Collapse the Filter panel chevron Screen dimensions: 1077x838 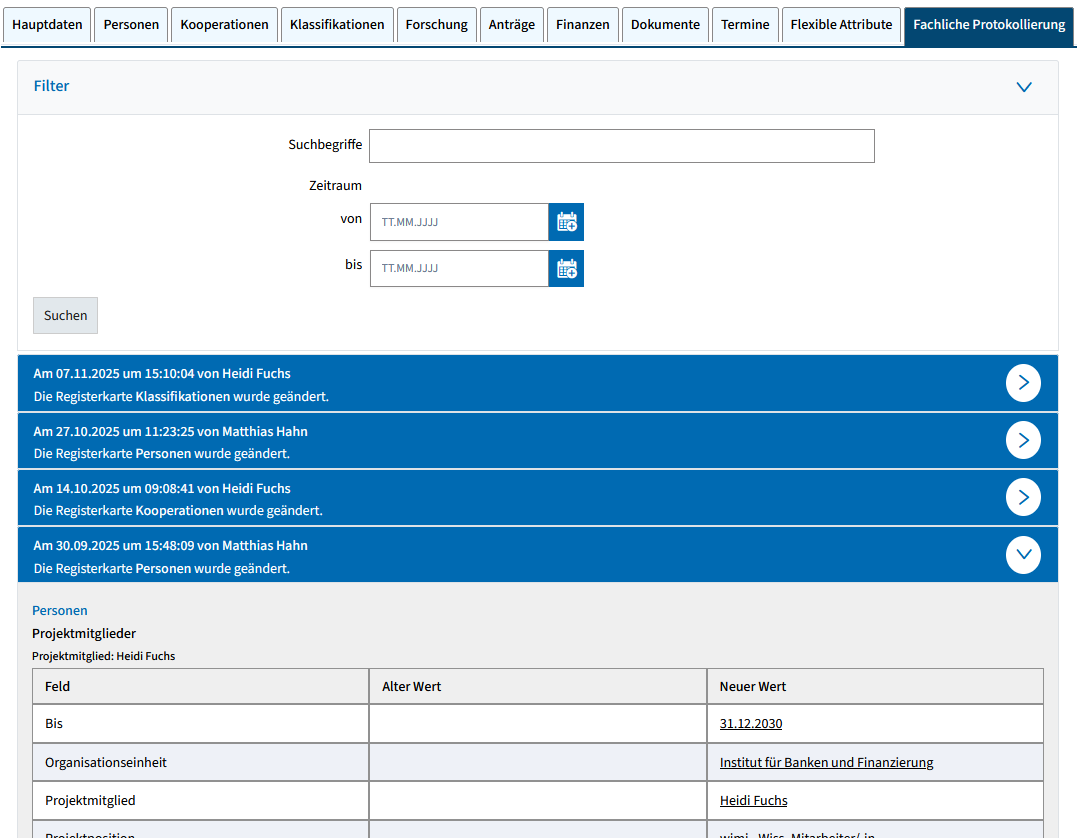[1023, 87]
